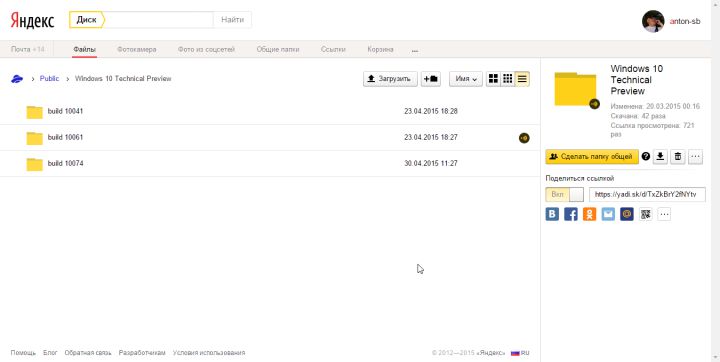Click the Найти search button
This screenshot has width=720, height=362.
(232, 20)
